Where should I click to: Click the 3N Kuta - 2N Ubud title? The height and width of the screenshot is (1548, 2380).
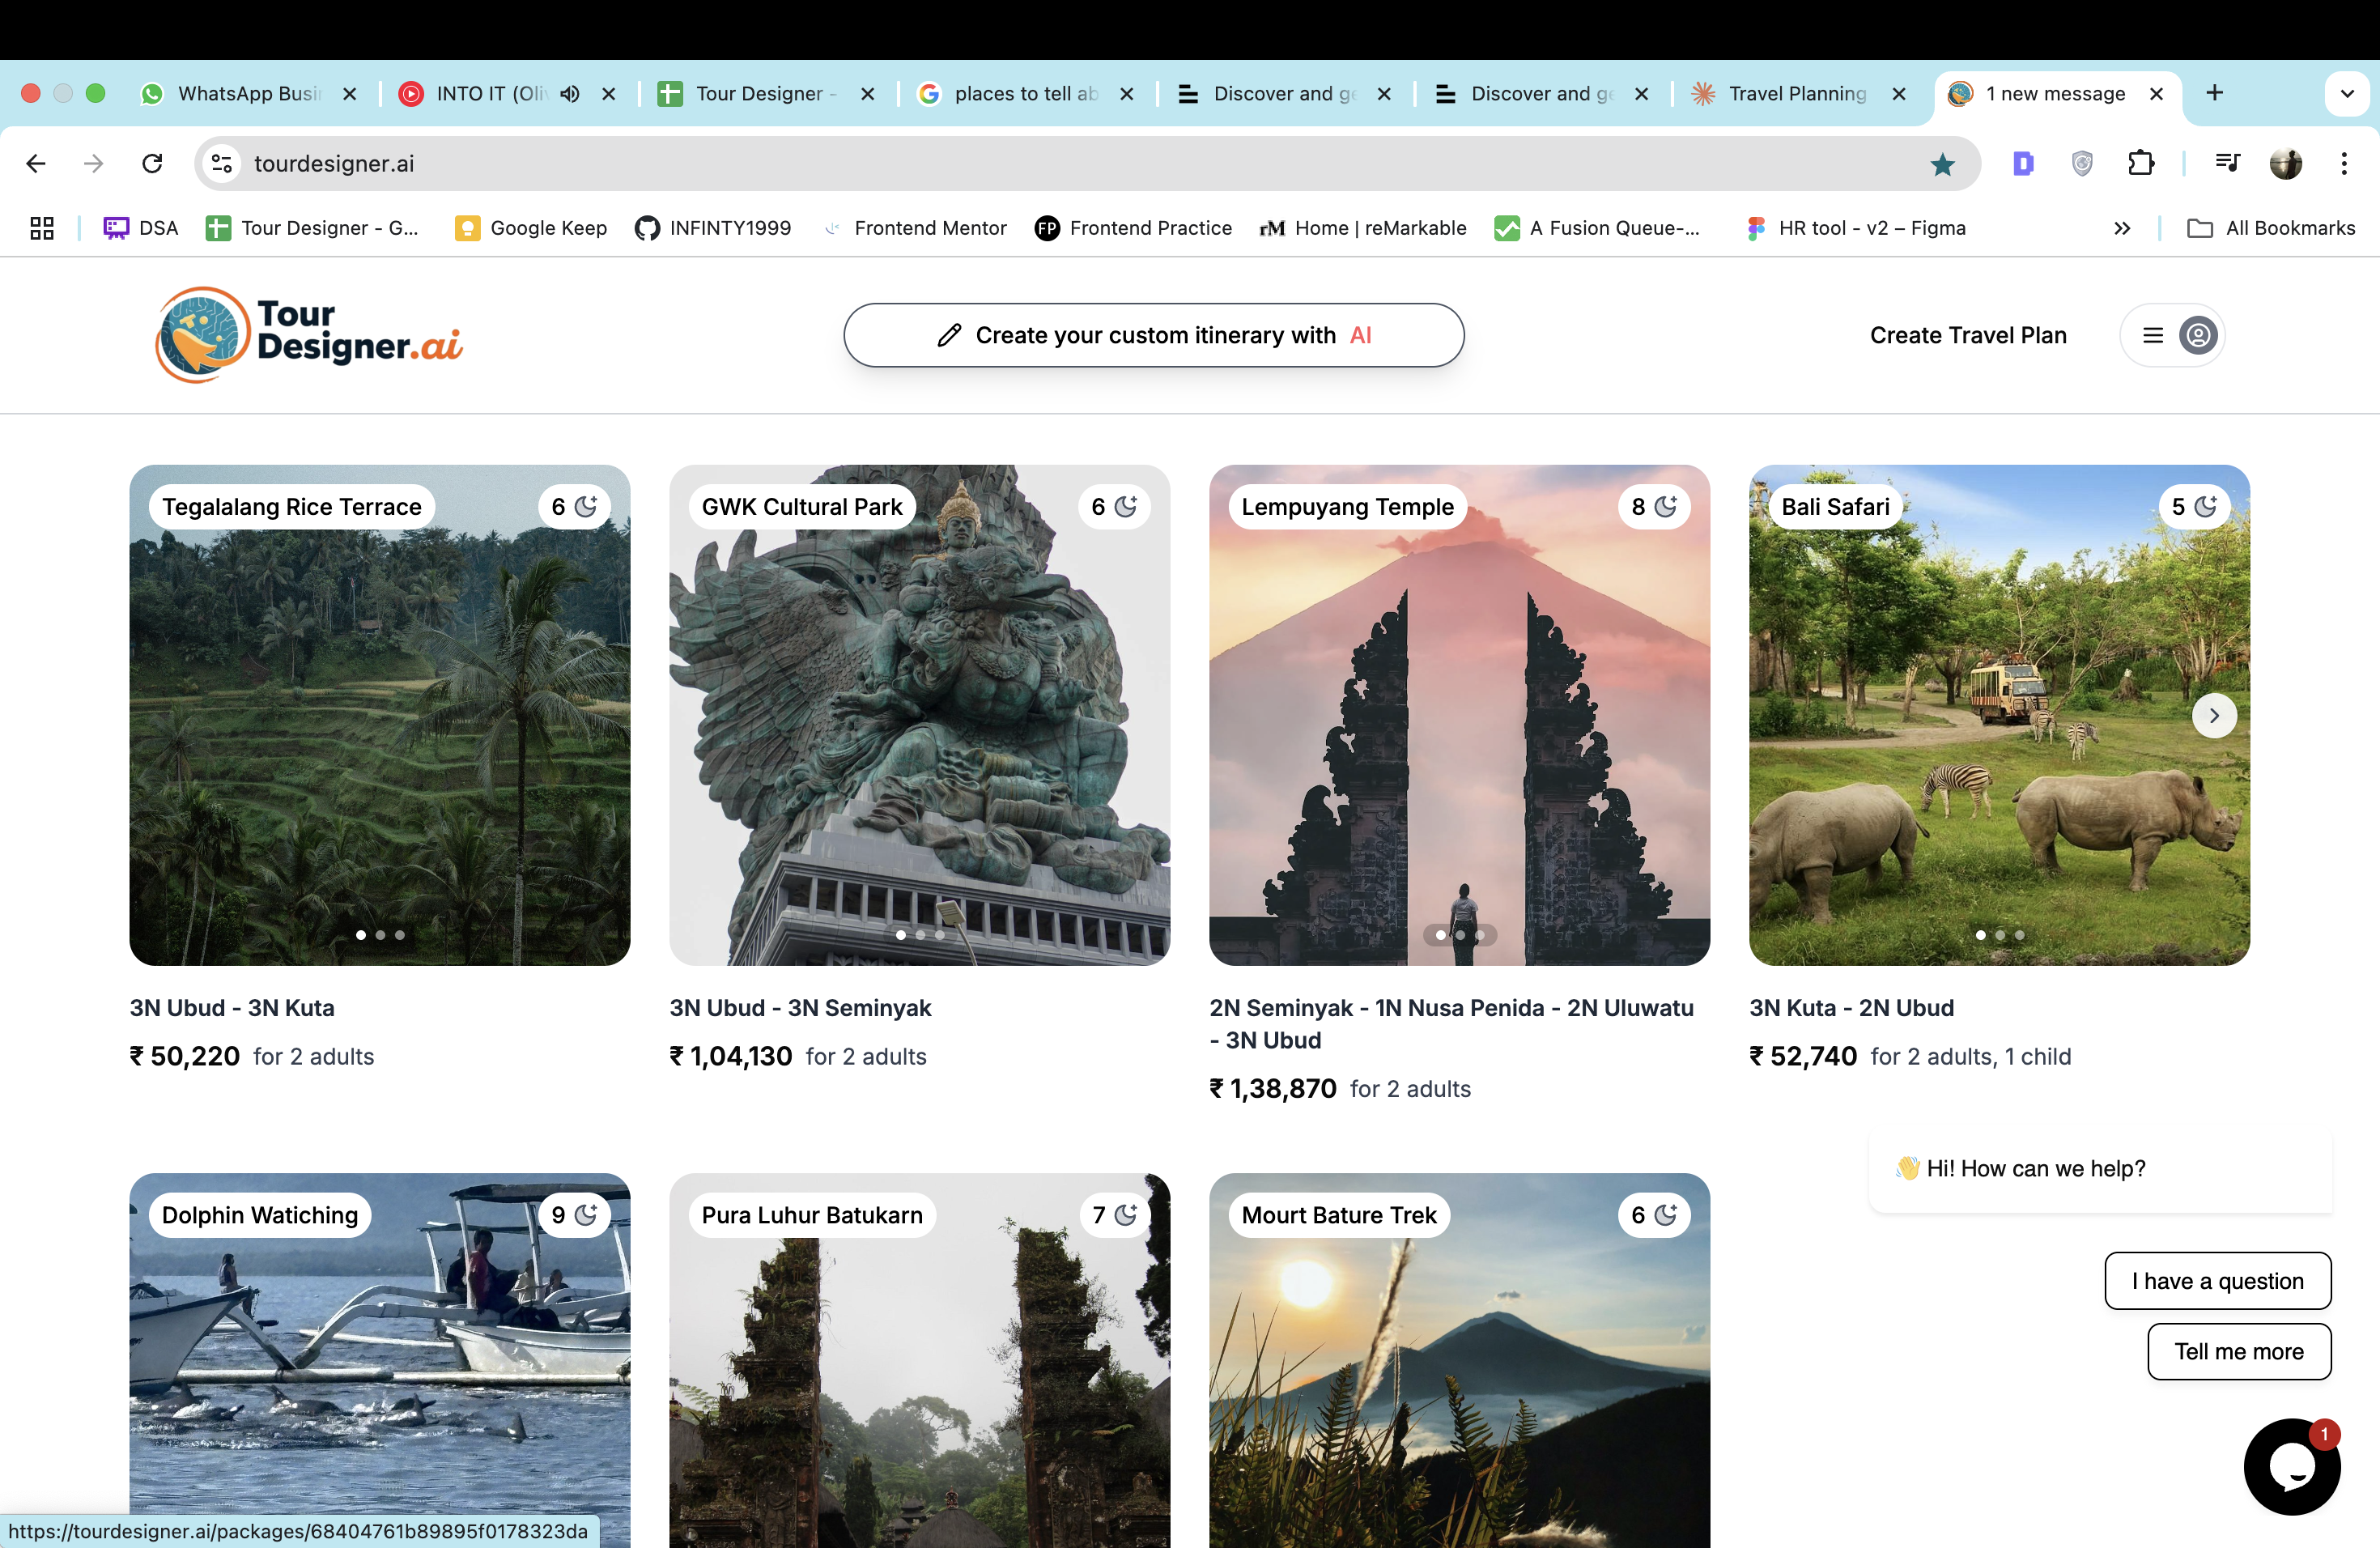coord(1851,1008)
